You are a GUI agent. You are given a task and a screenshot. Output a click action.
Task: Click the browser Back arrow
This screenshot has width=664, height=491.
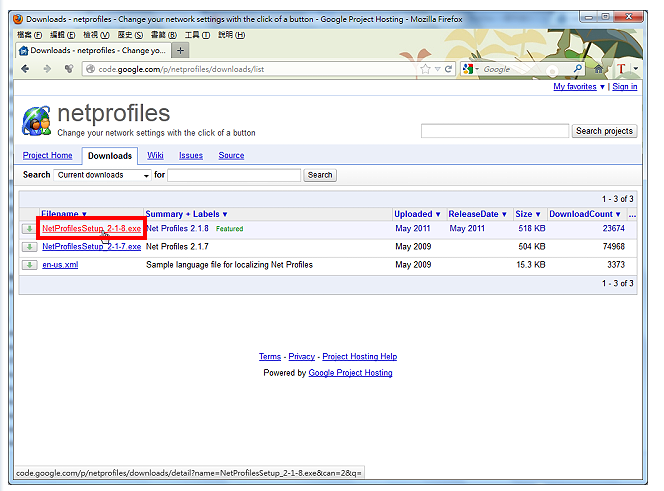click(x=25, y=69)
